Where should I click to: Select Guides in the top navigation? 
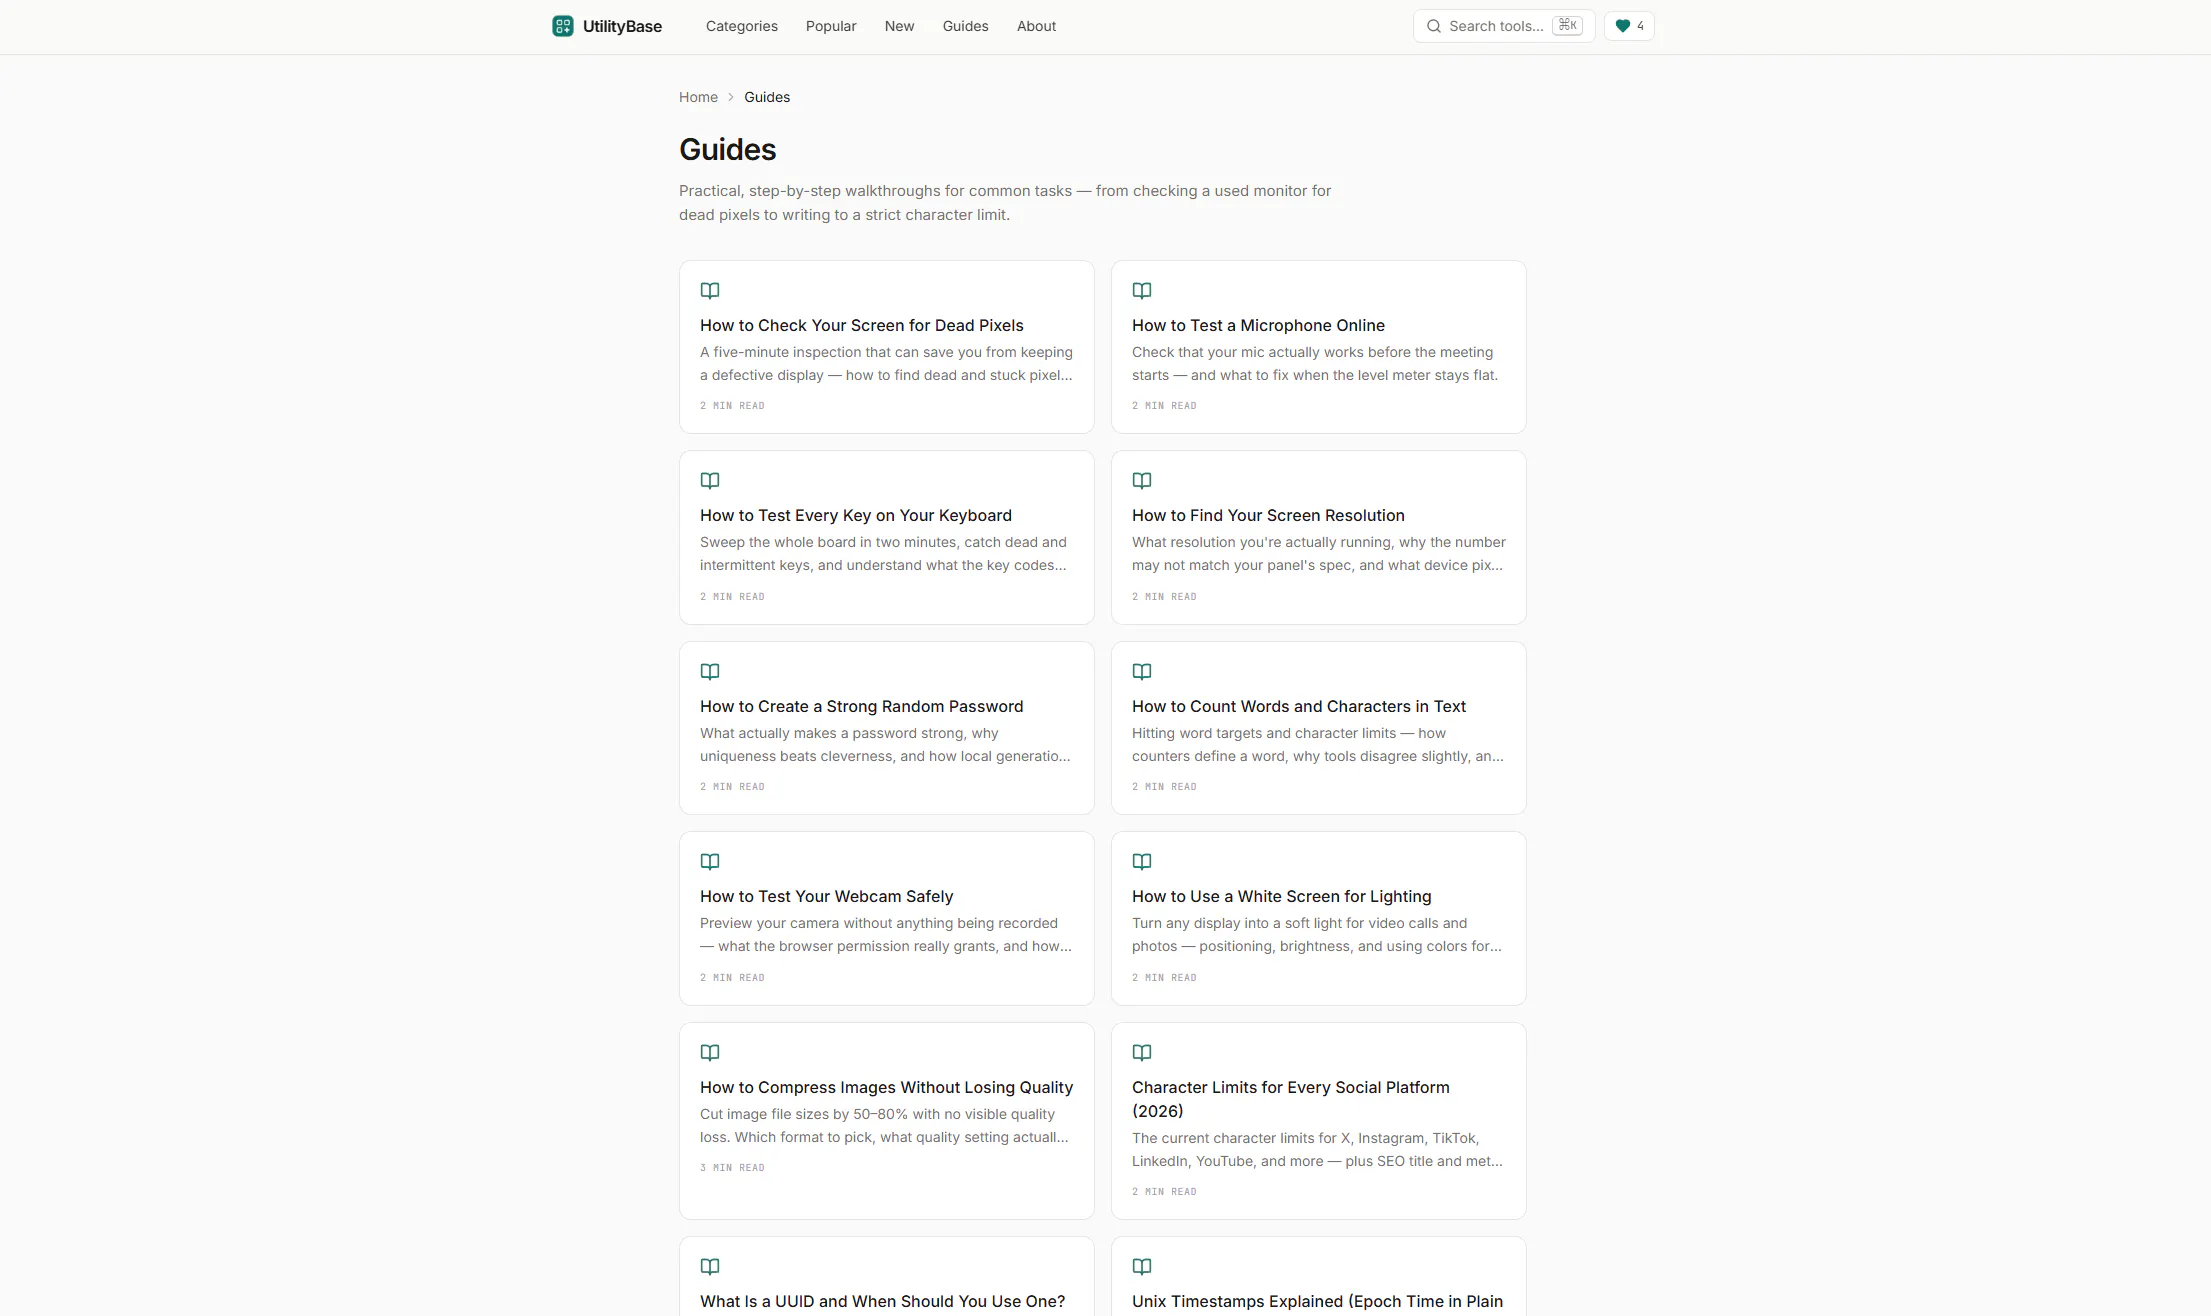click(x=965, y=26)
